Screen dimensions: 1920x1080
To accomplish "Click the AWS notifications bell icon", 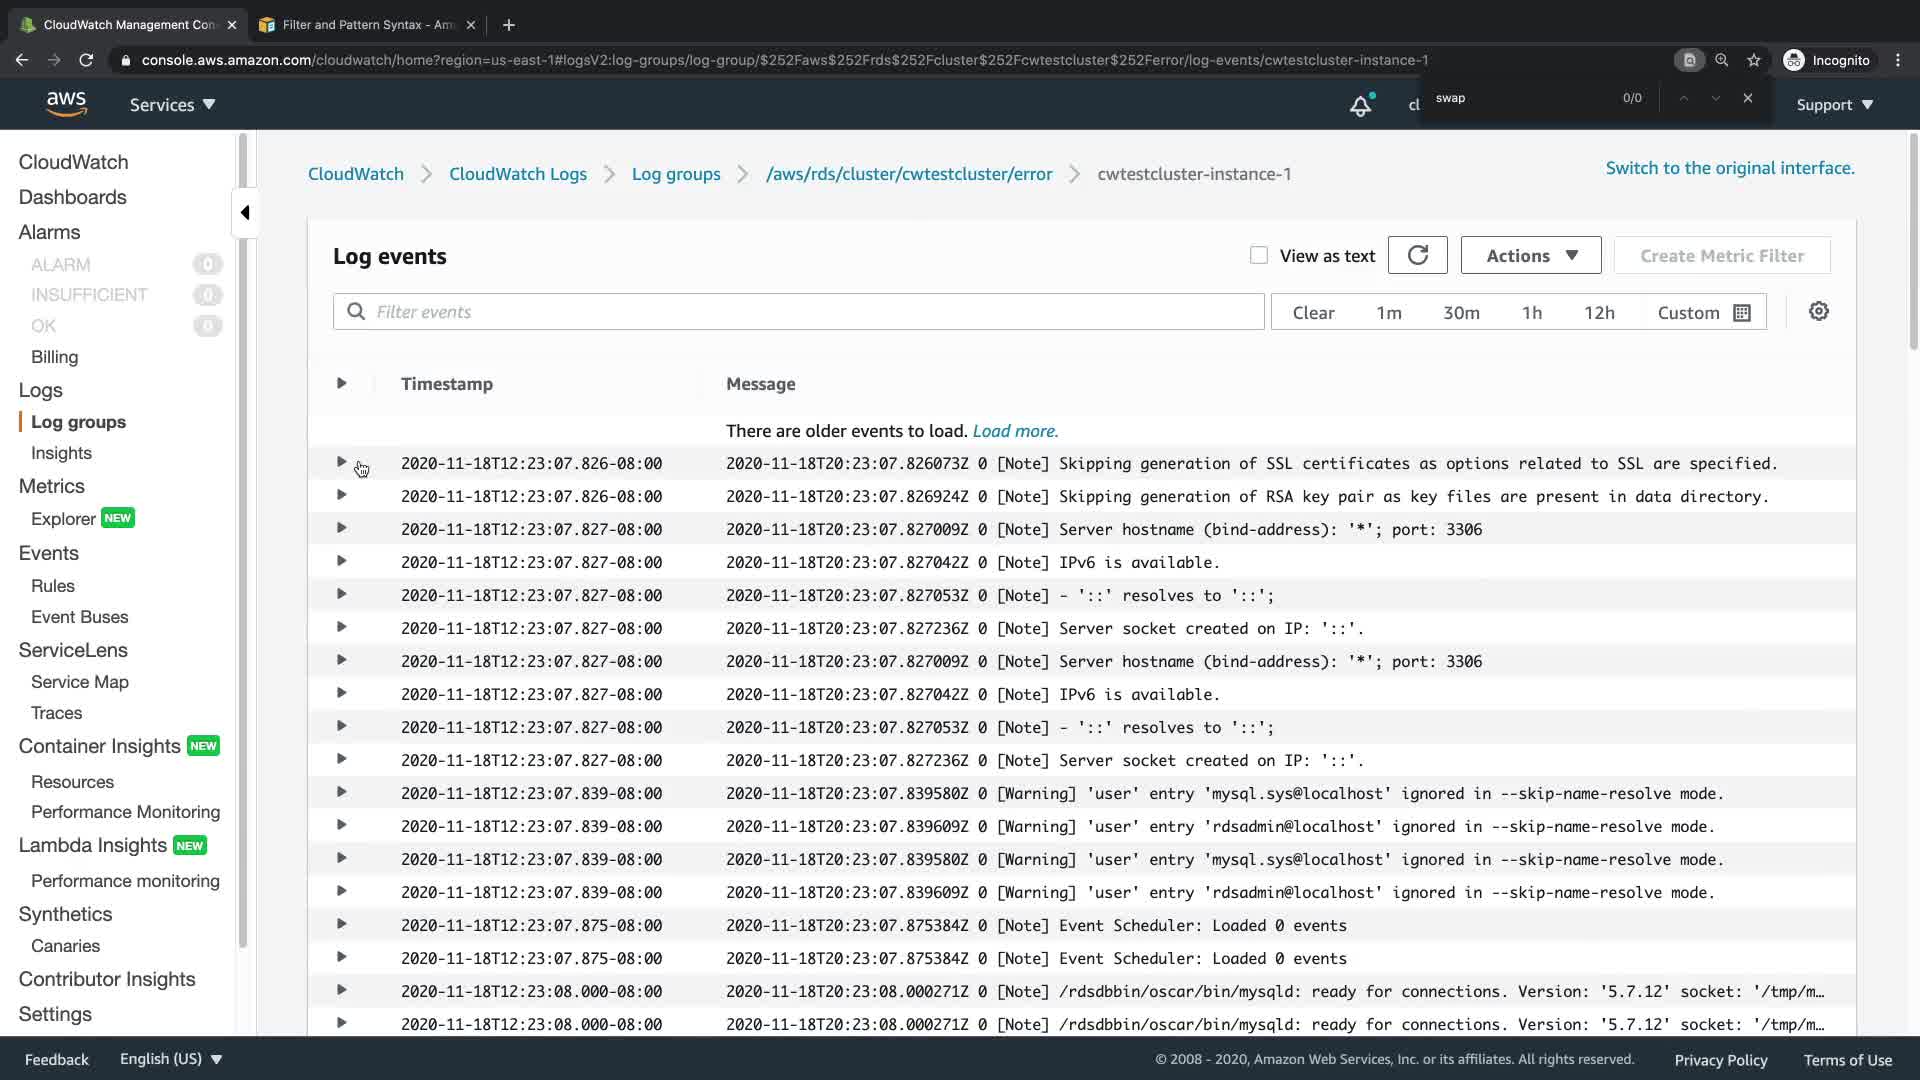I will [1360, 105].
